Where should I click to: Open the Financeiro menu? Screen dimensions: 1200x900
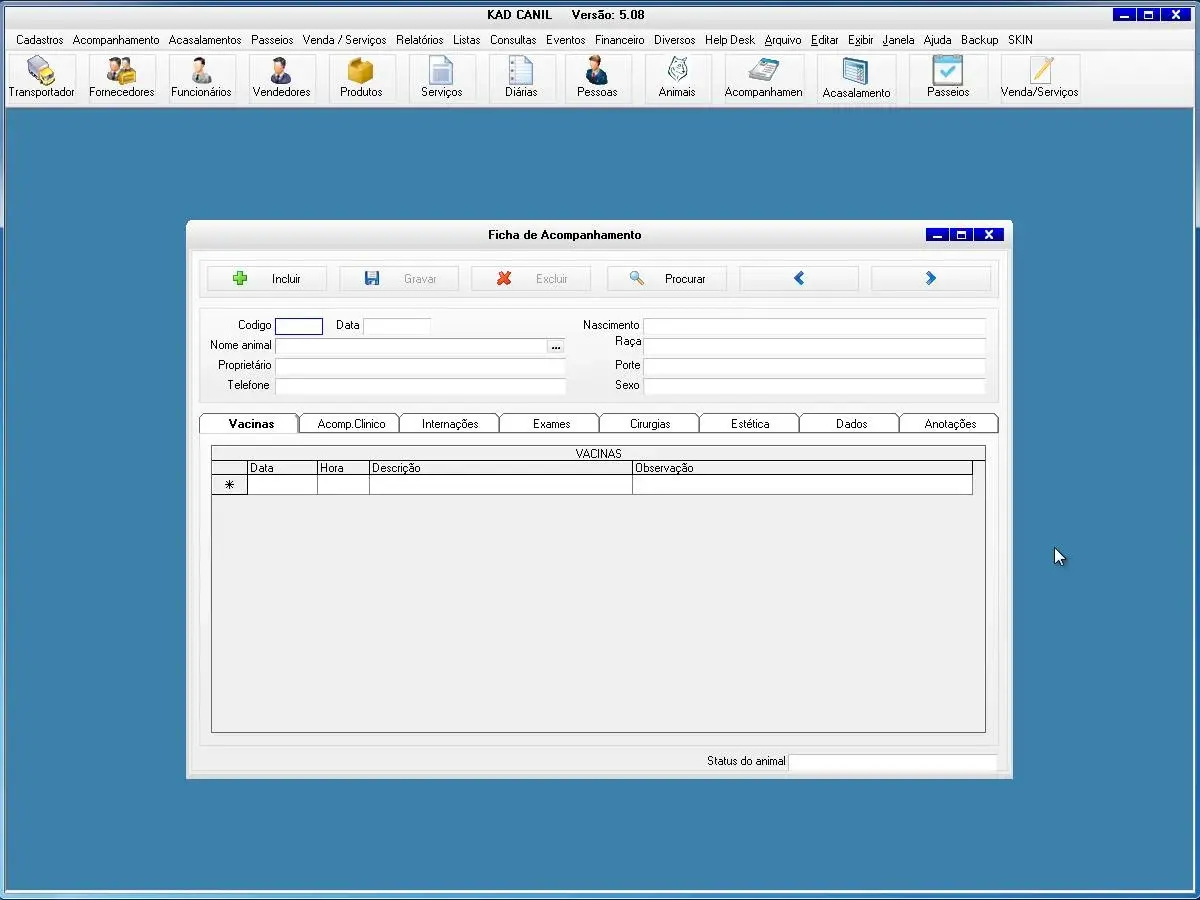pos(619,40)
